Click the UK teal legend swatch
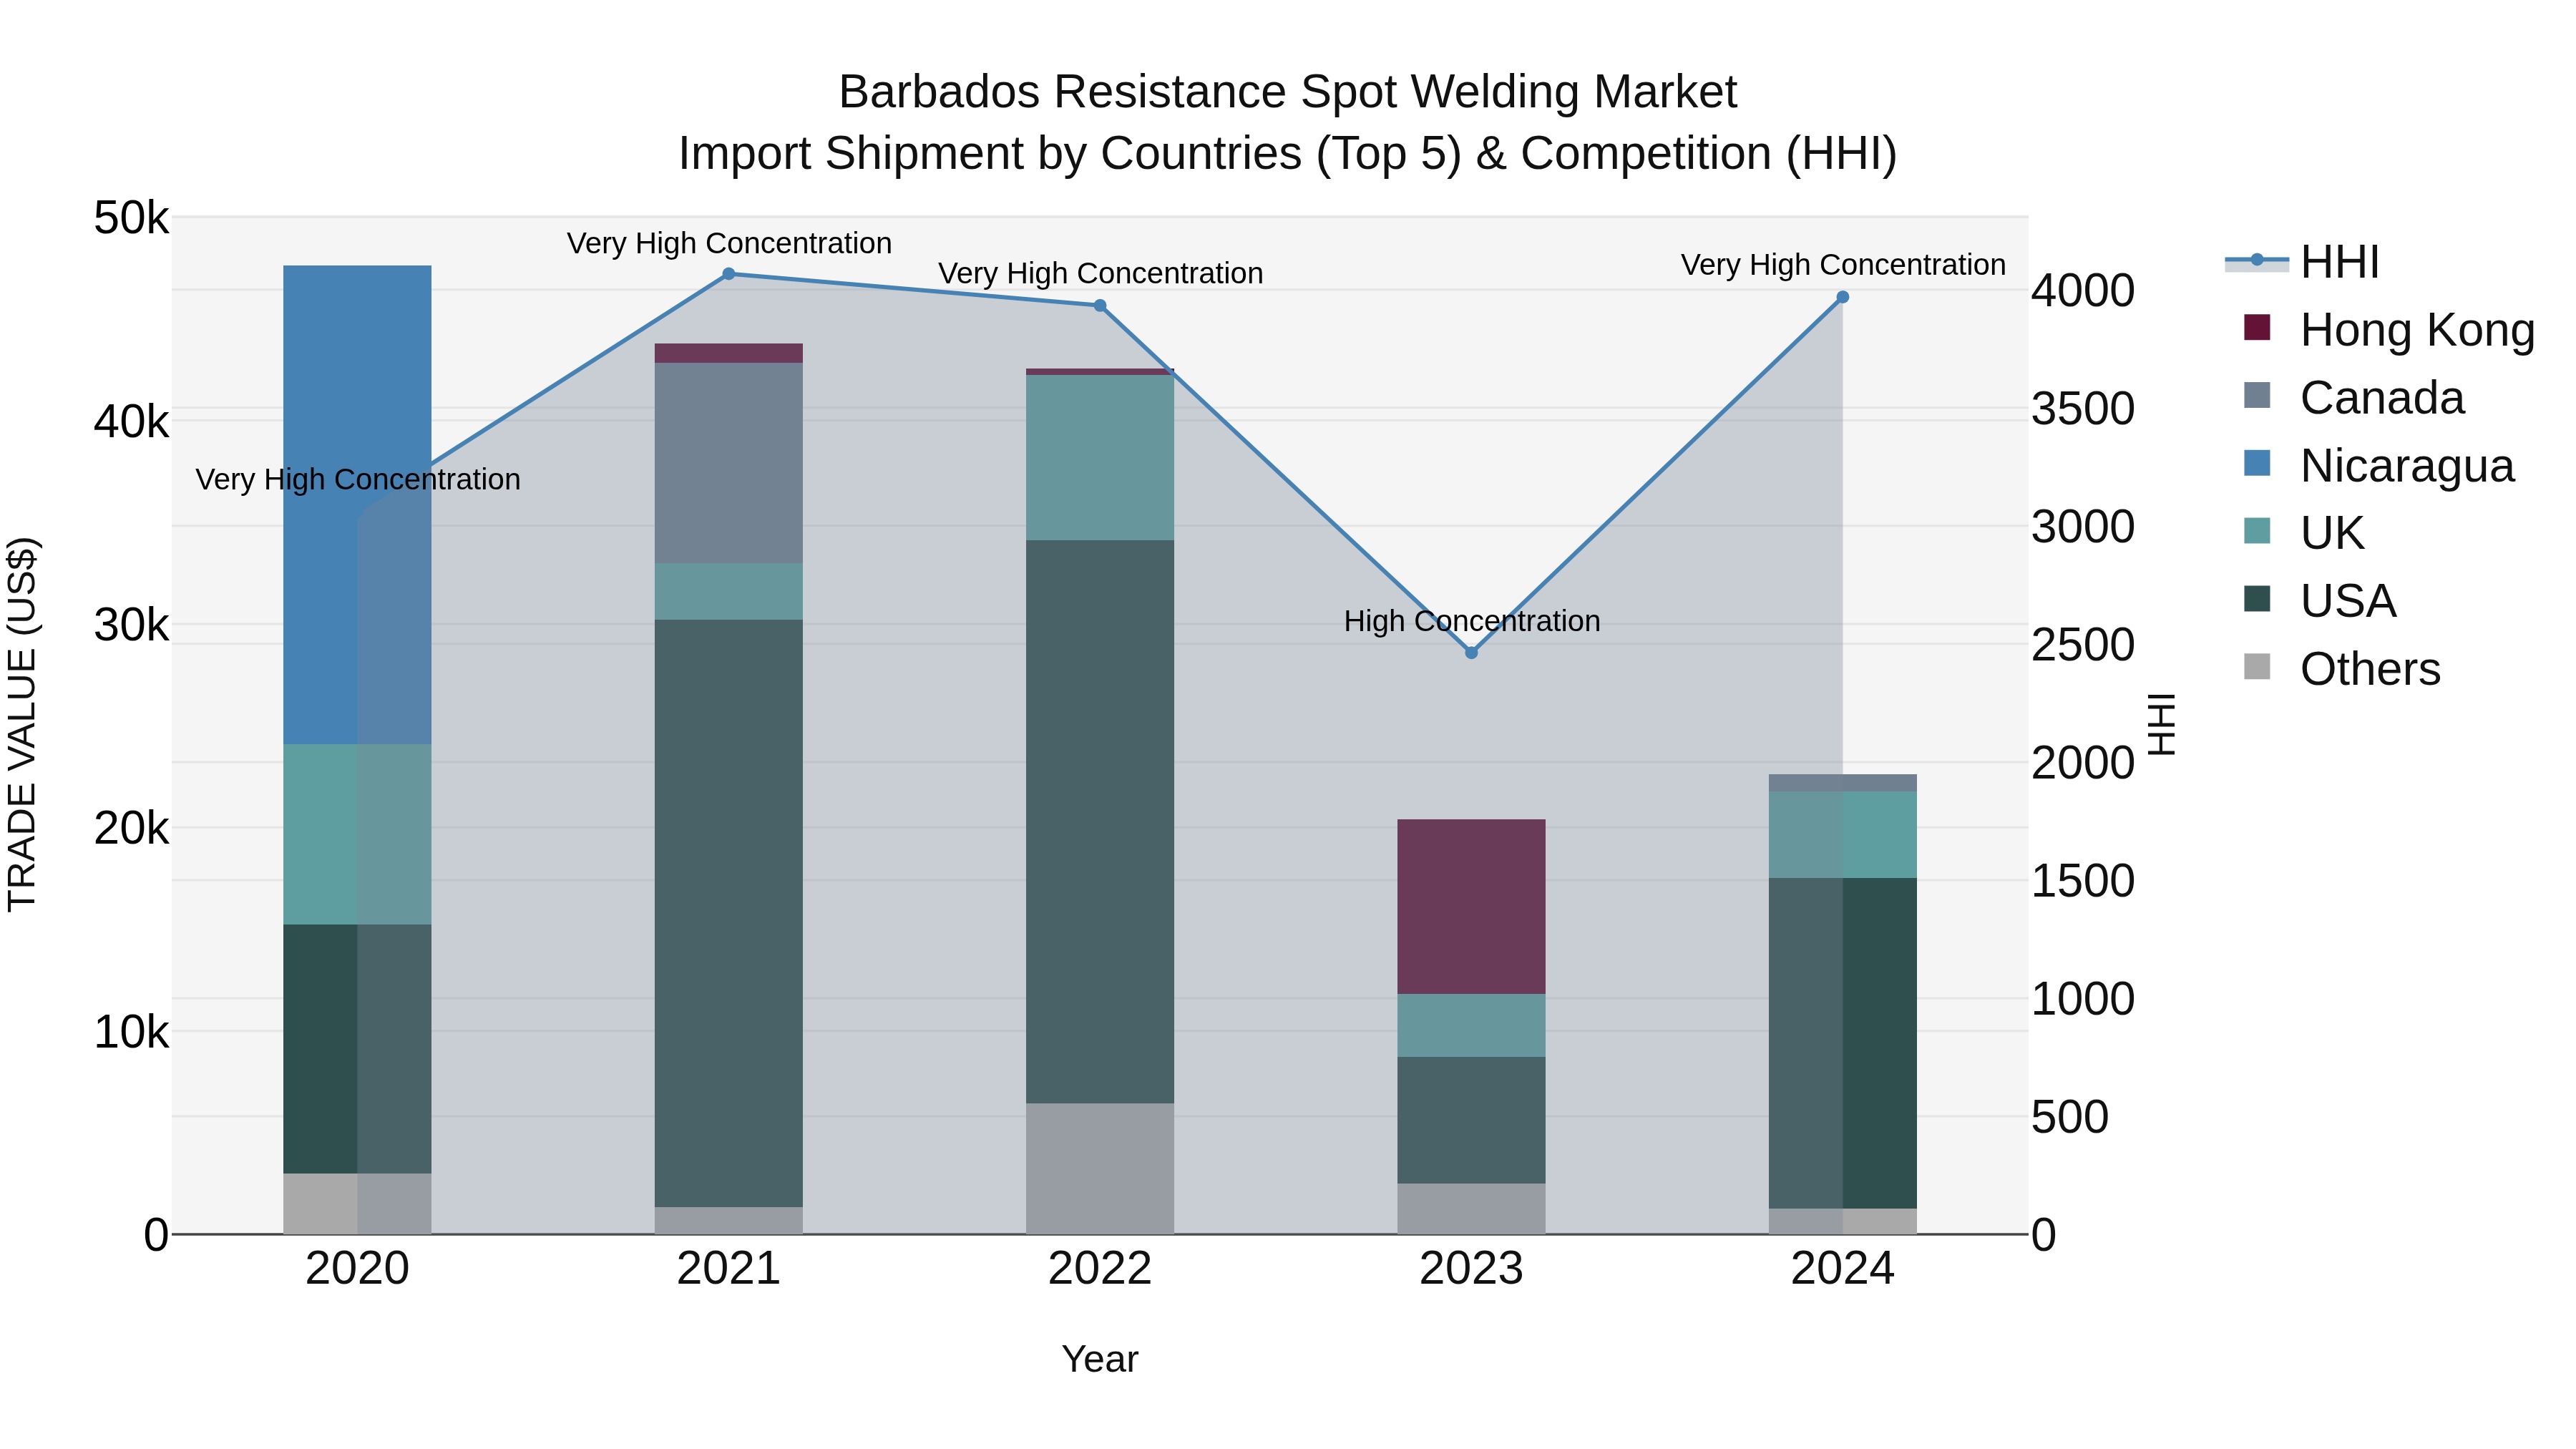This screenshot has width=2576, height=1449. [2257, 531]
